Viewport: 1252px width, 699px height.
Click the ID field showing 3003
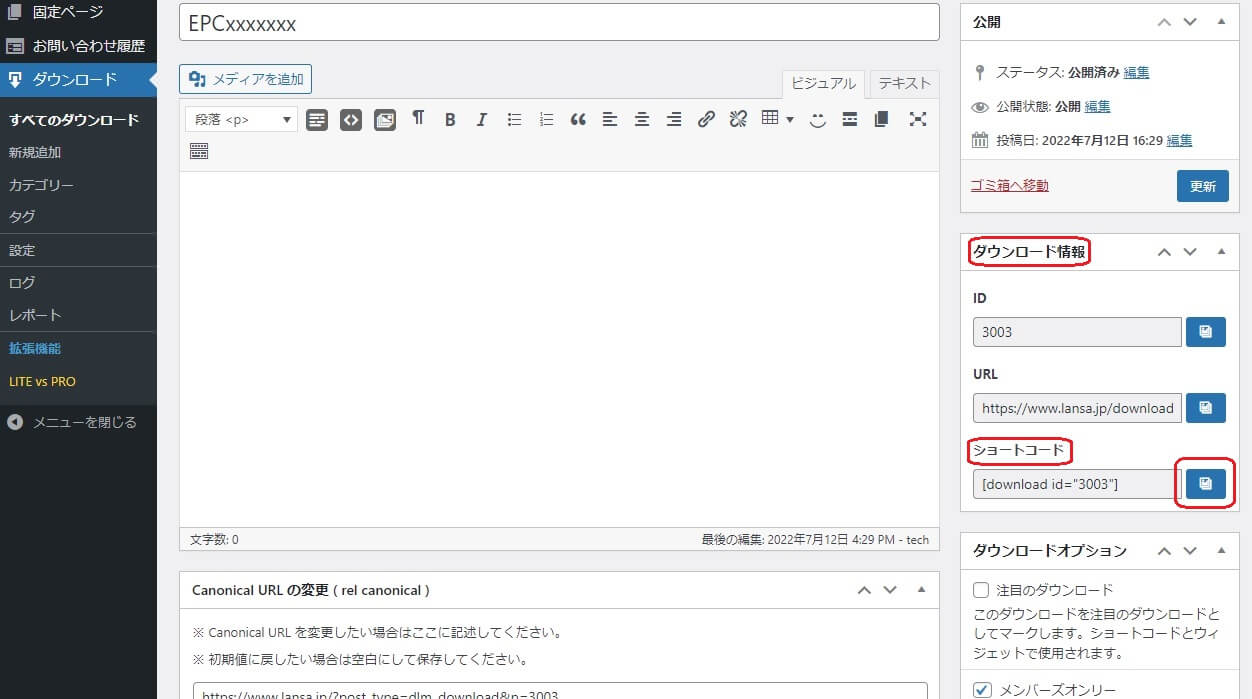click(x=1077, y=332)
